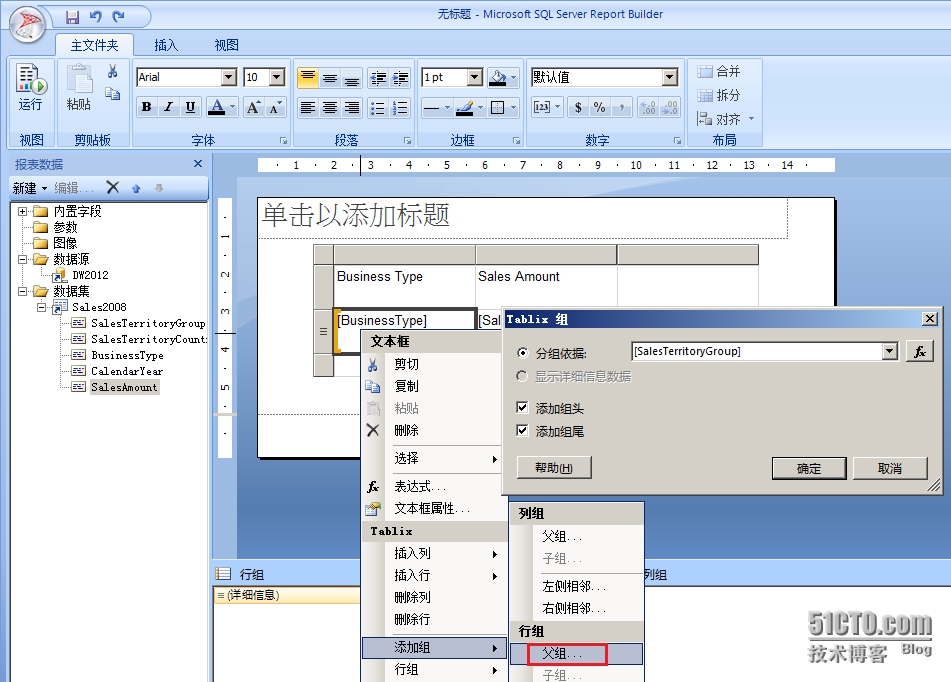This screenshot has width=951, height=682.
Task: Redo the last action
Action: tap(119, 17)
